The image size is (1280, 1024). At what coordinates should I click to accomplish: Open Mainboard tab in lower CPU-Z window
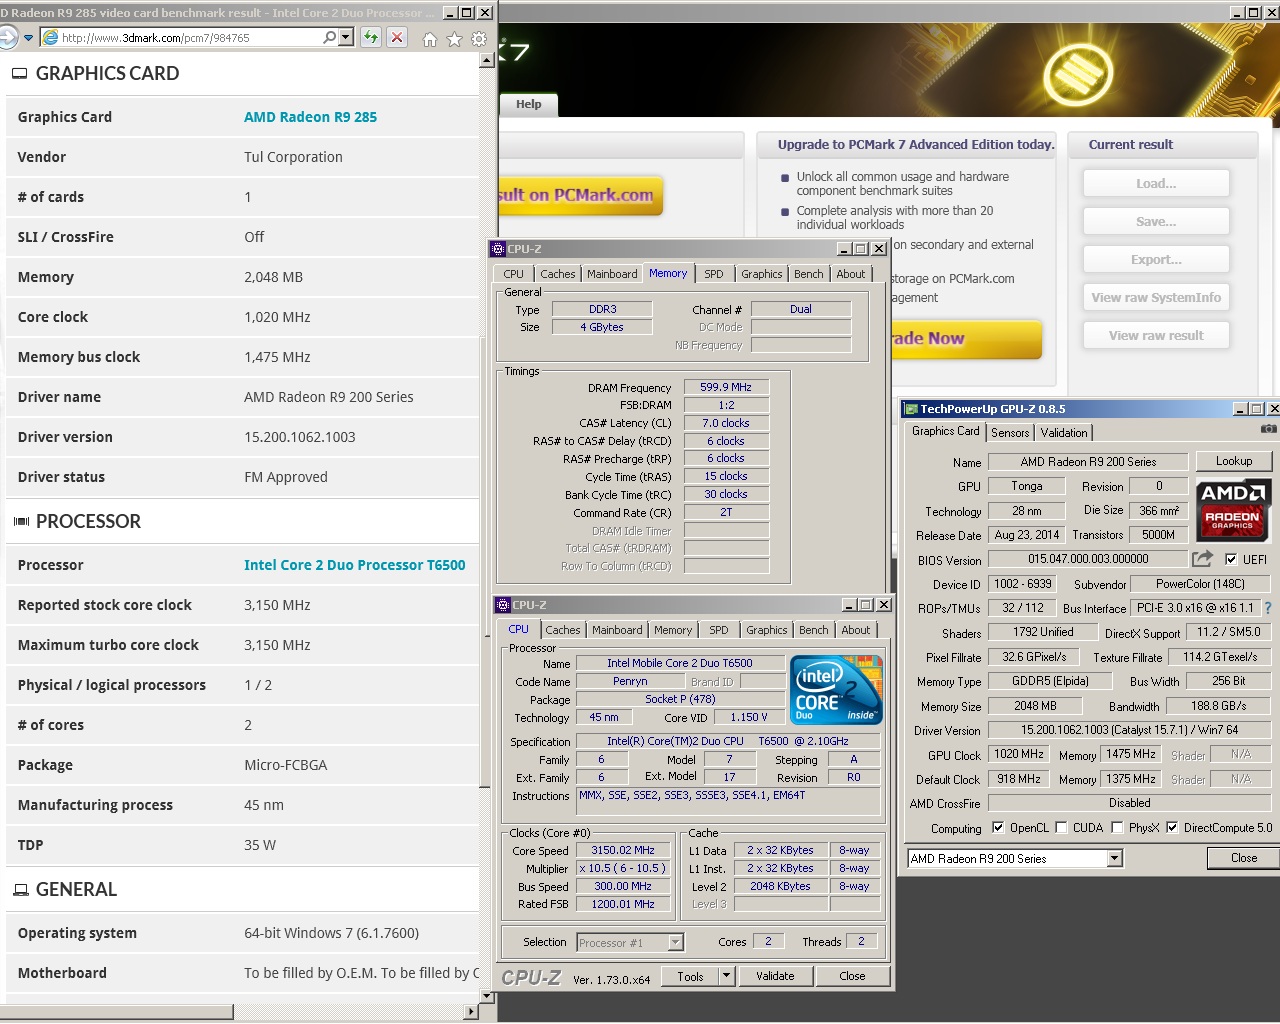617,630
